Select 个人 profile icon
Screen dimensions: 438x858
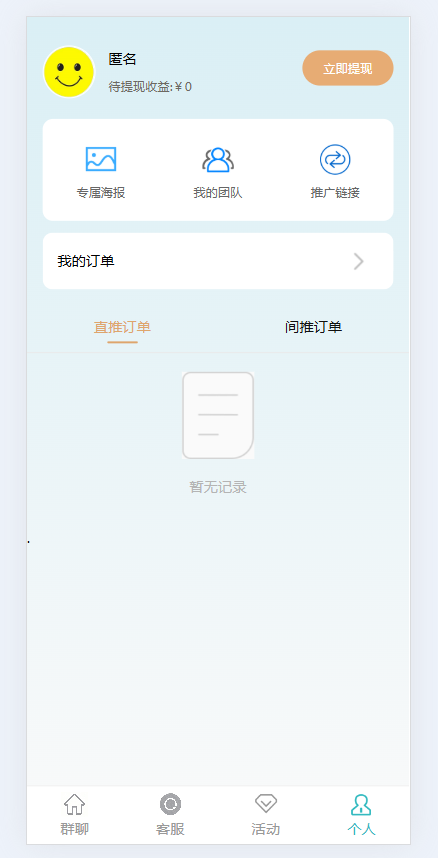(x=361, y=805)
